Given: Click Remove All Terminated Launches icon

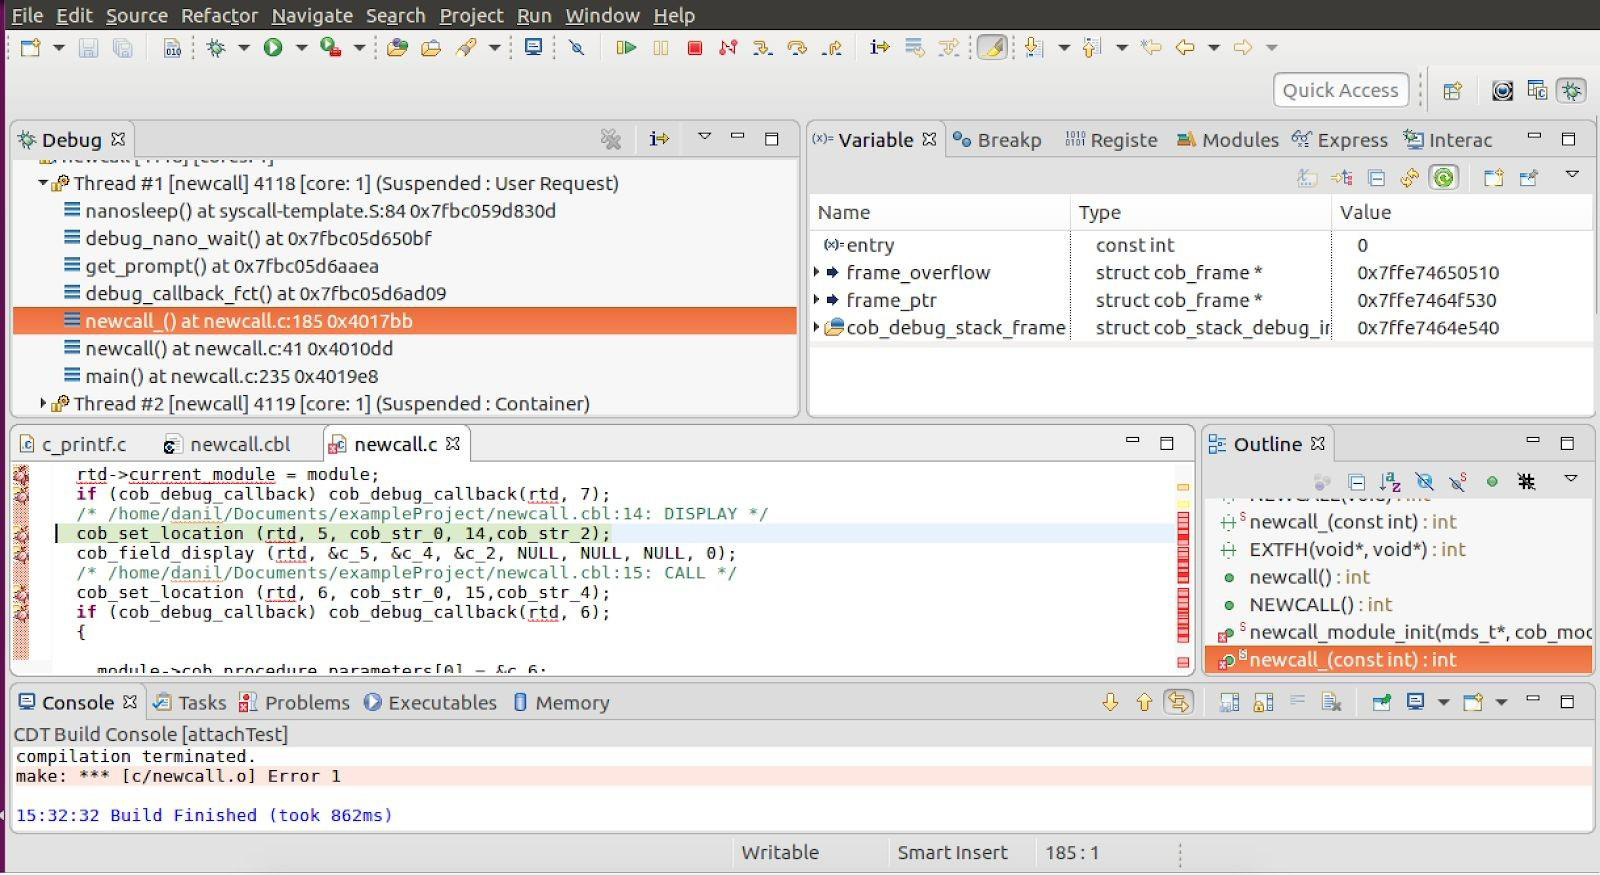Looking at the screenshot, I should [x=610, y=139].
